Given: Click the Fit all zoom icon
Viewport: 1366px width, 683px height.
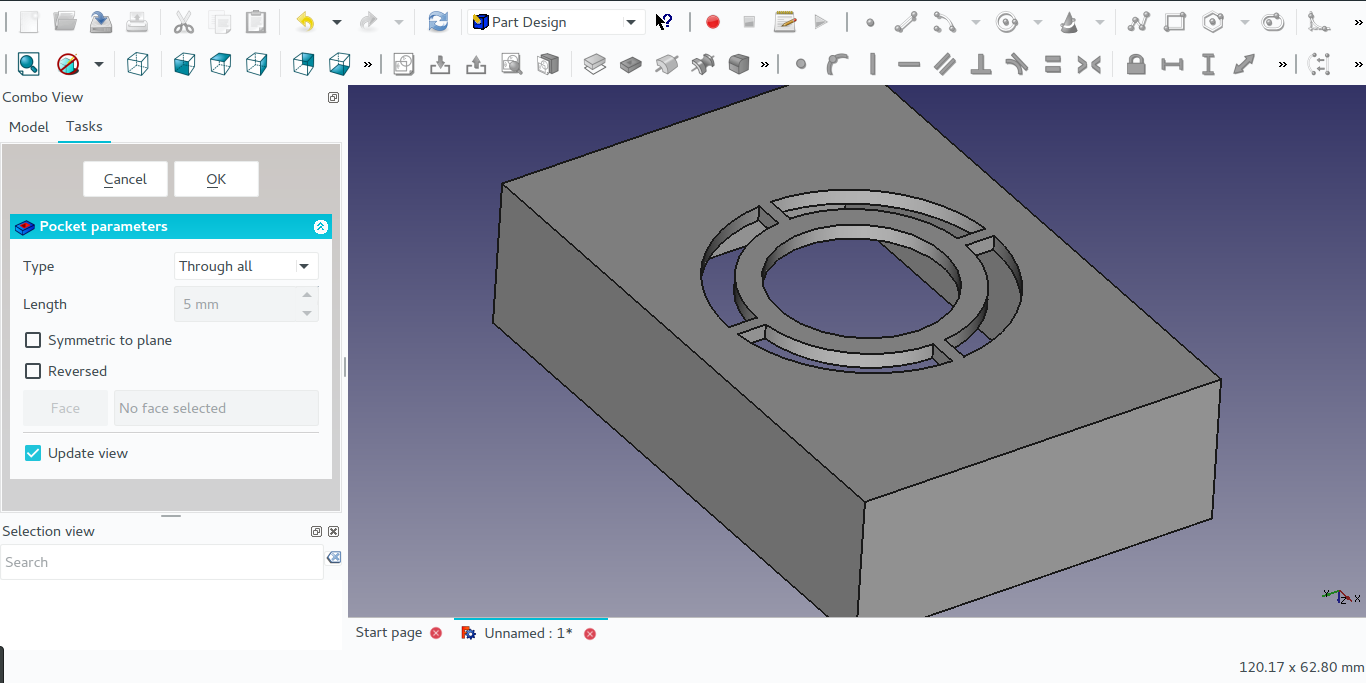Looking at the screenshot, I should click(29, 65).
